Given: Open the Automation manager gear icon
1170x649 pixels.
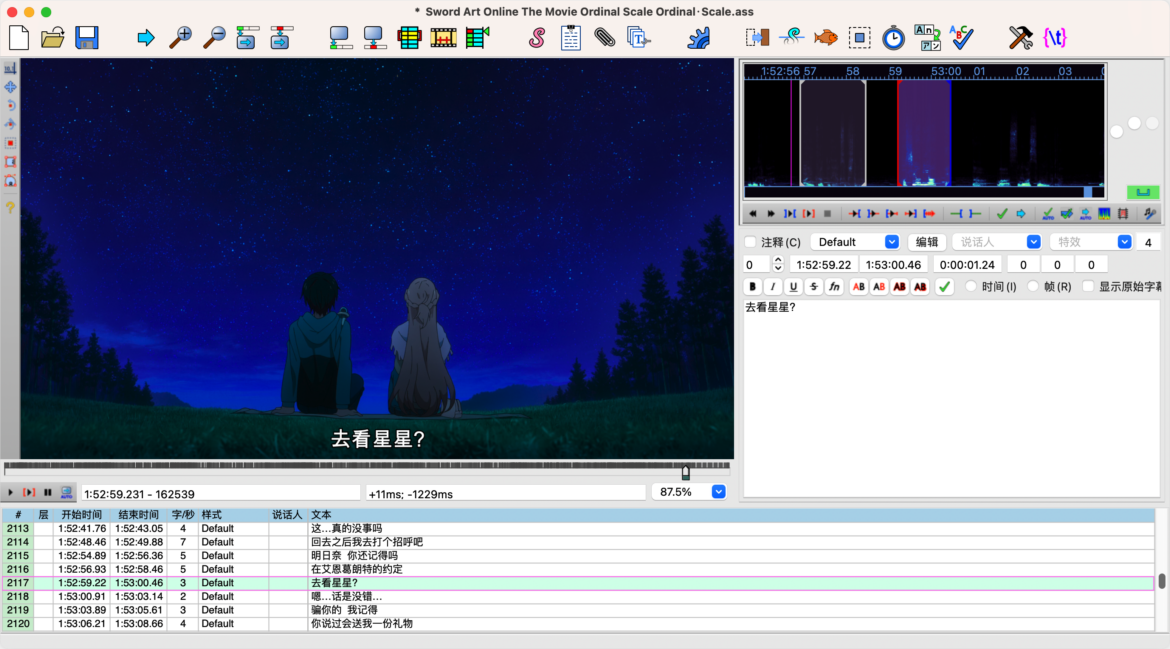Looking at the screenshot, I should coord(699,37).
